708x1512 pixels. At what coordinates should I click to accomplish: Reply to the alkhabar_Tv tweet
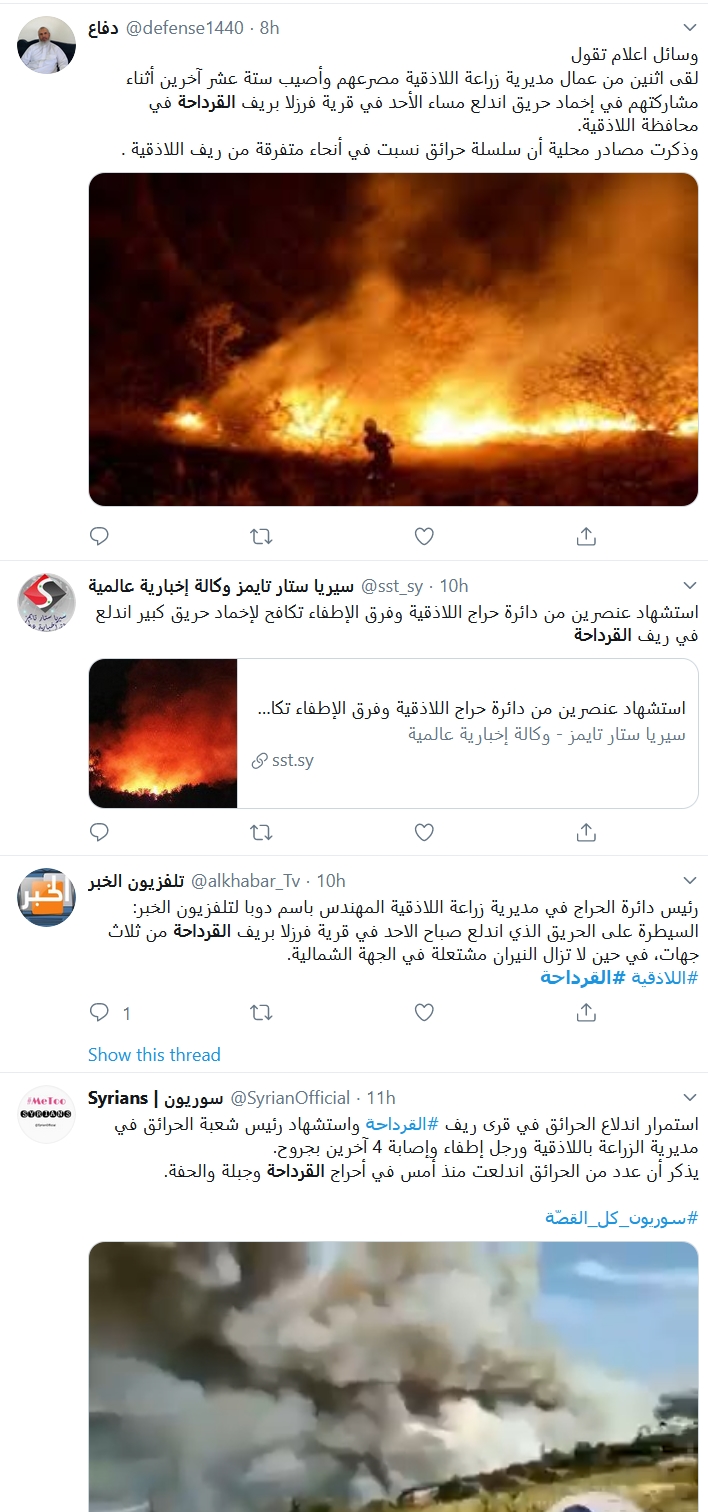pos(99,1013)
